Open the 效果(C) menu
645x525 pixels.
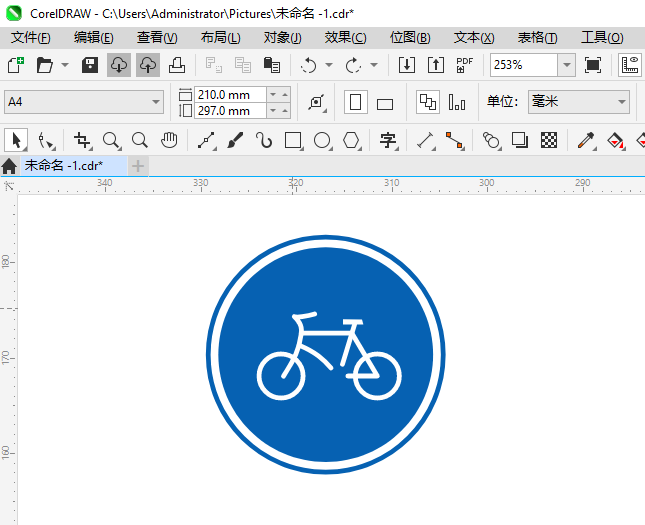(x=346, y=38)
